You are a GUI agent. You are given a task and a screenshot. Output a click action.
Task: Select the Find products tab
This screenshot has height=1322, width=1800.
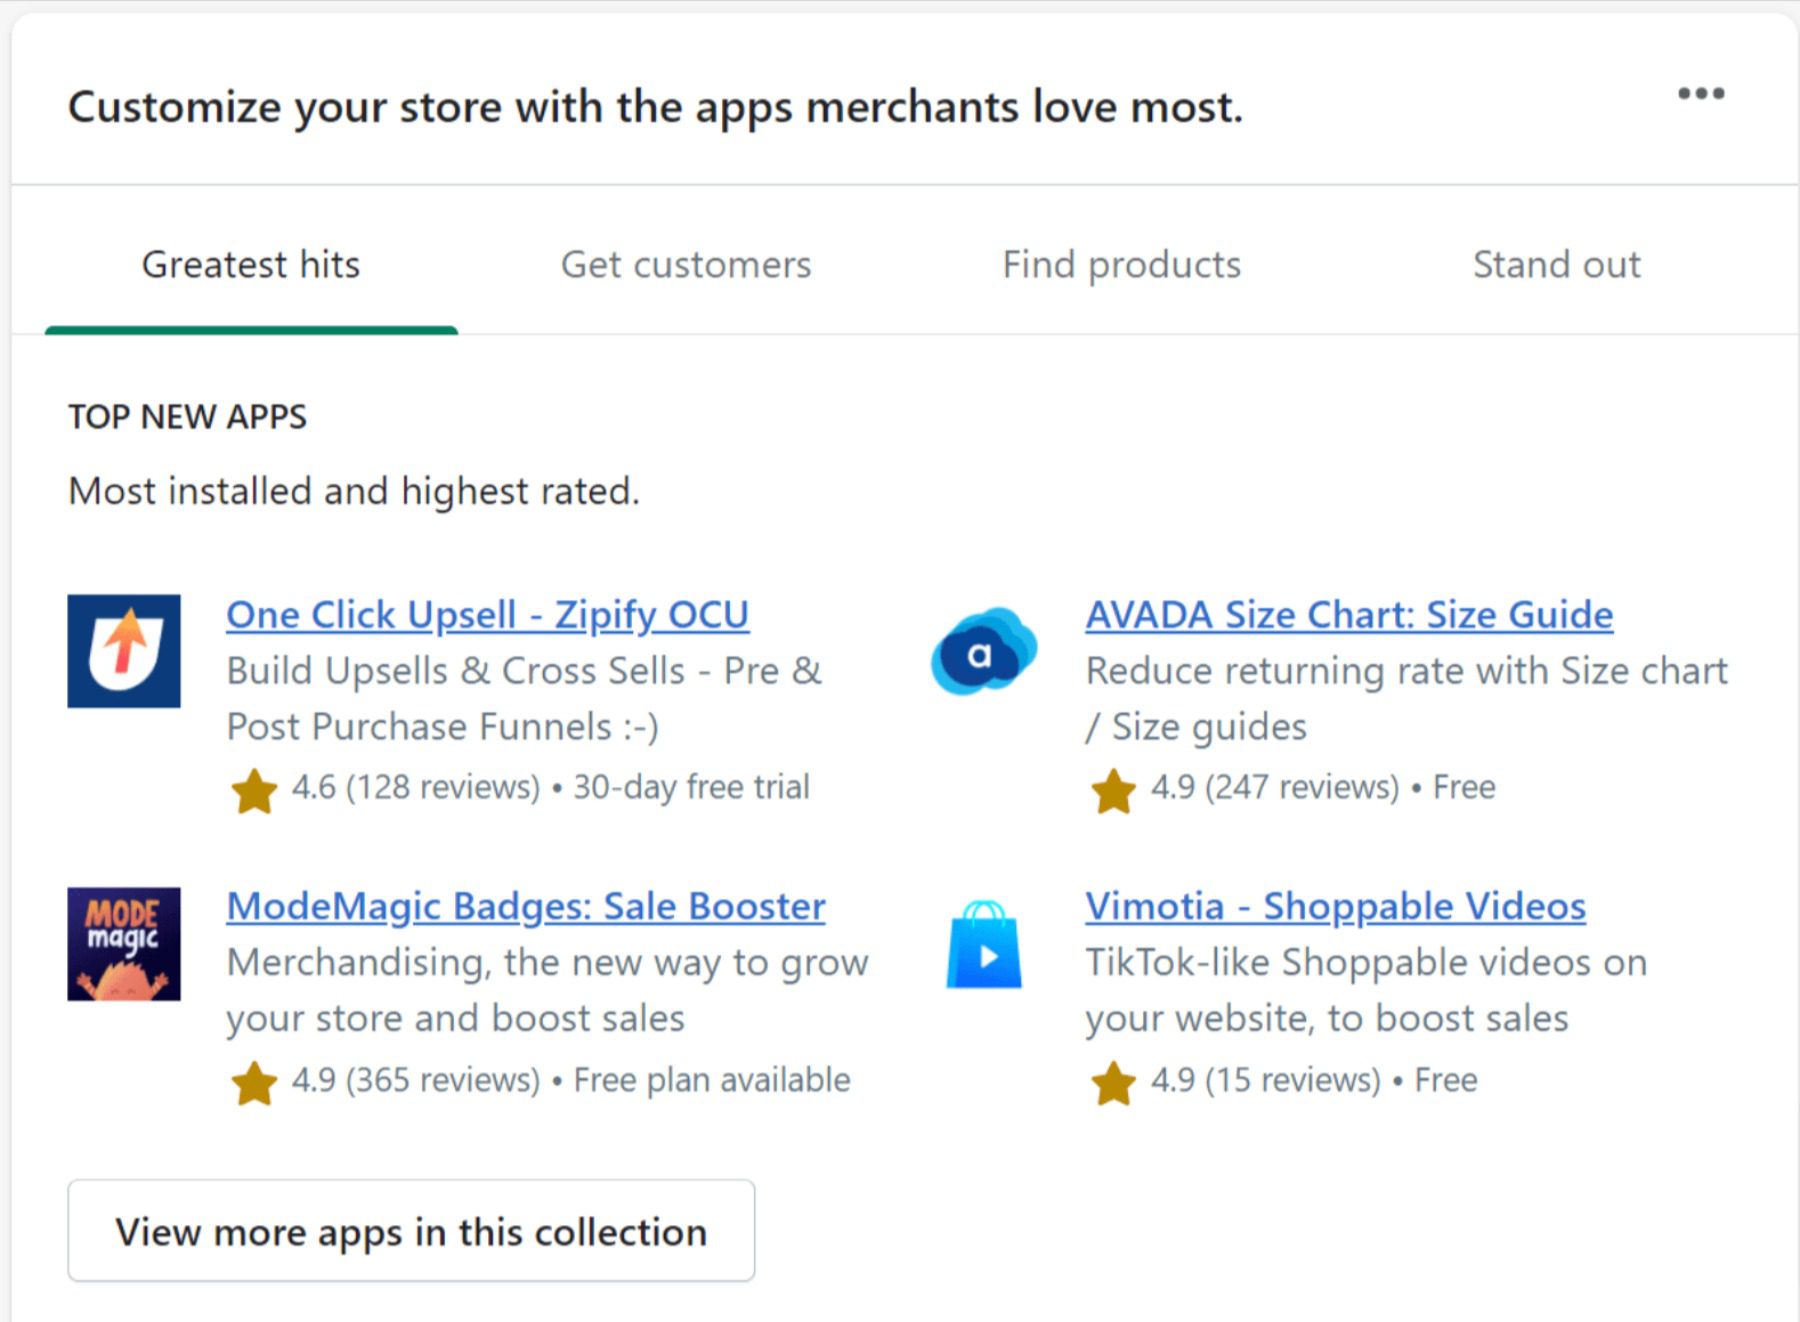(x=1121, y=264)
